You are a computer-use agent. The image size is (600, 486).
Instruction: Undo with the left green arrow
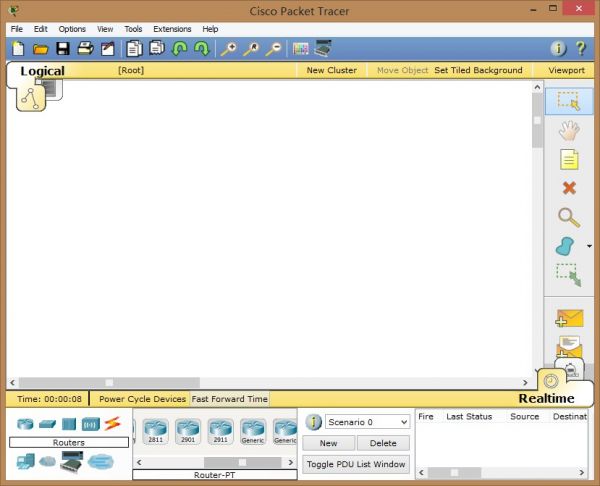pyautogui.click(x=179, y=49)
